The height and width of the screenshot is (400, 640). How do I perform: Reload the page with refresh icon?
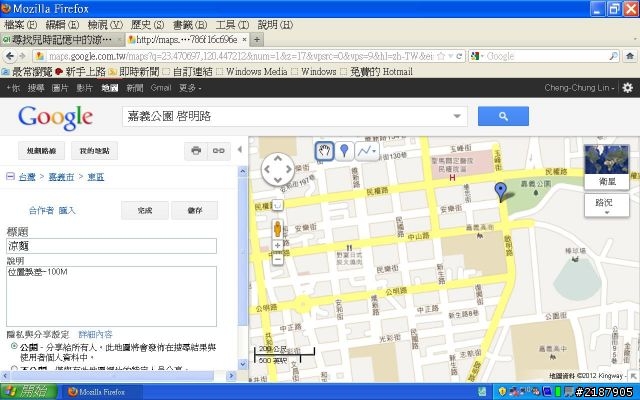coord(459,56)
